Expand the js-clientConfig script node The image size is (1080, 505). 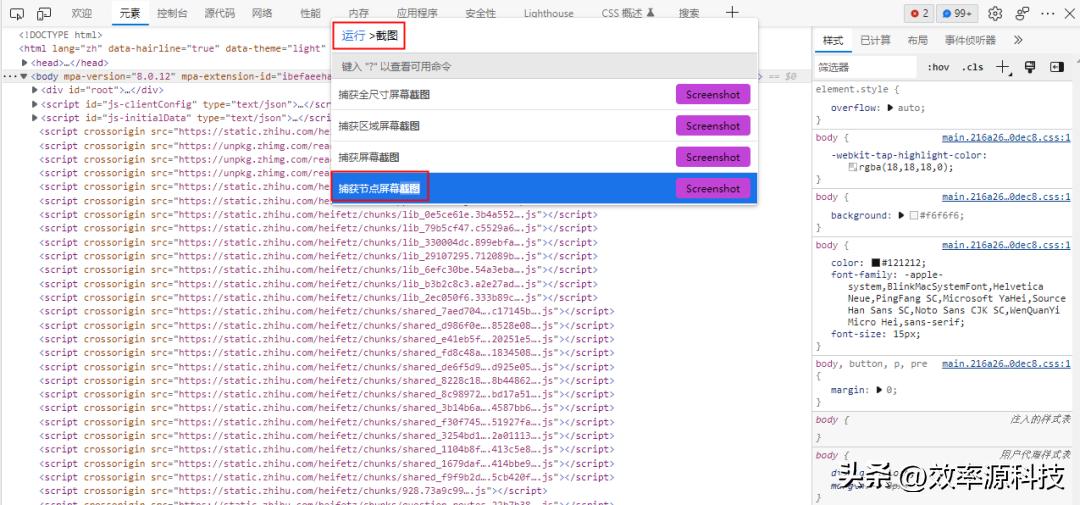click(x=35, y=104)
